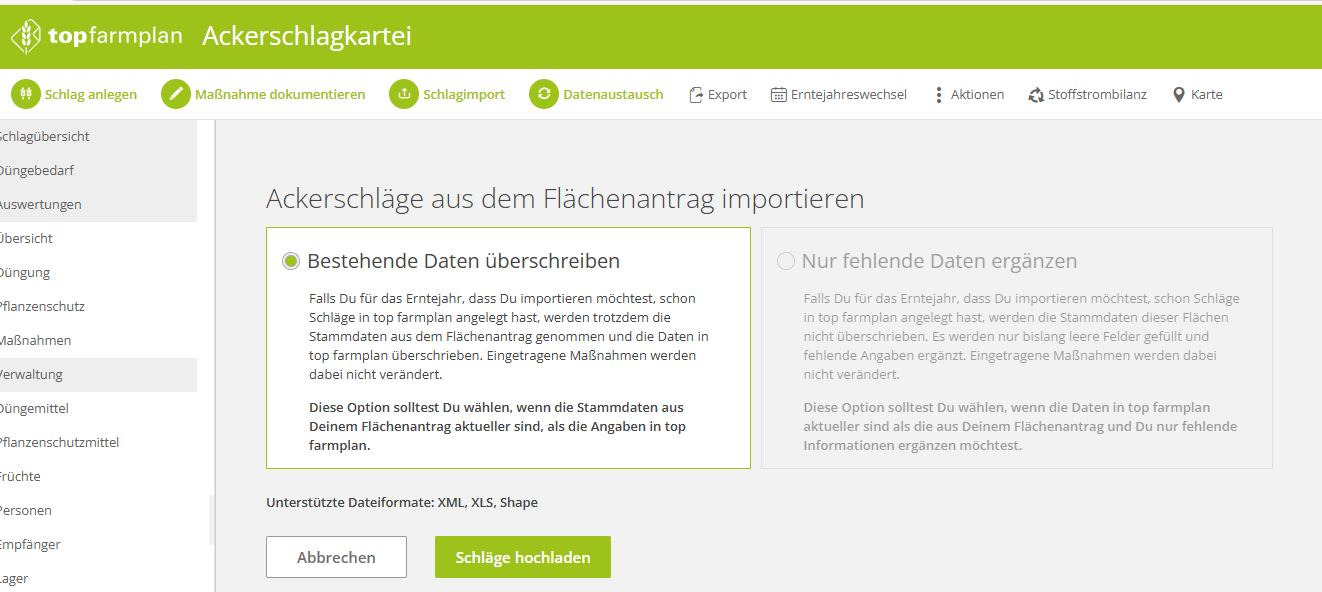1322x592 pixels.
Task: Open Düngemittel list in sidebar
Action: (34, 408)
